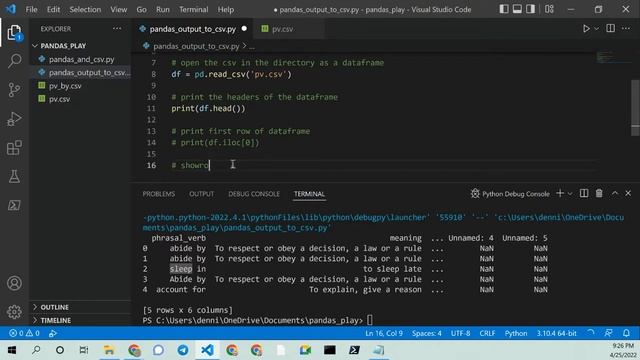Screen dimensions: 640x360
Task: Add a new terminal with plus icon
Action: click(x=560, y=193)
